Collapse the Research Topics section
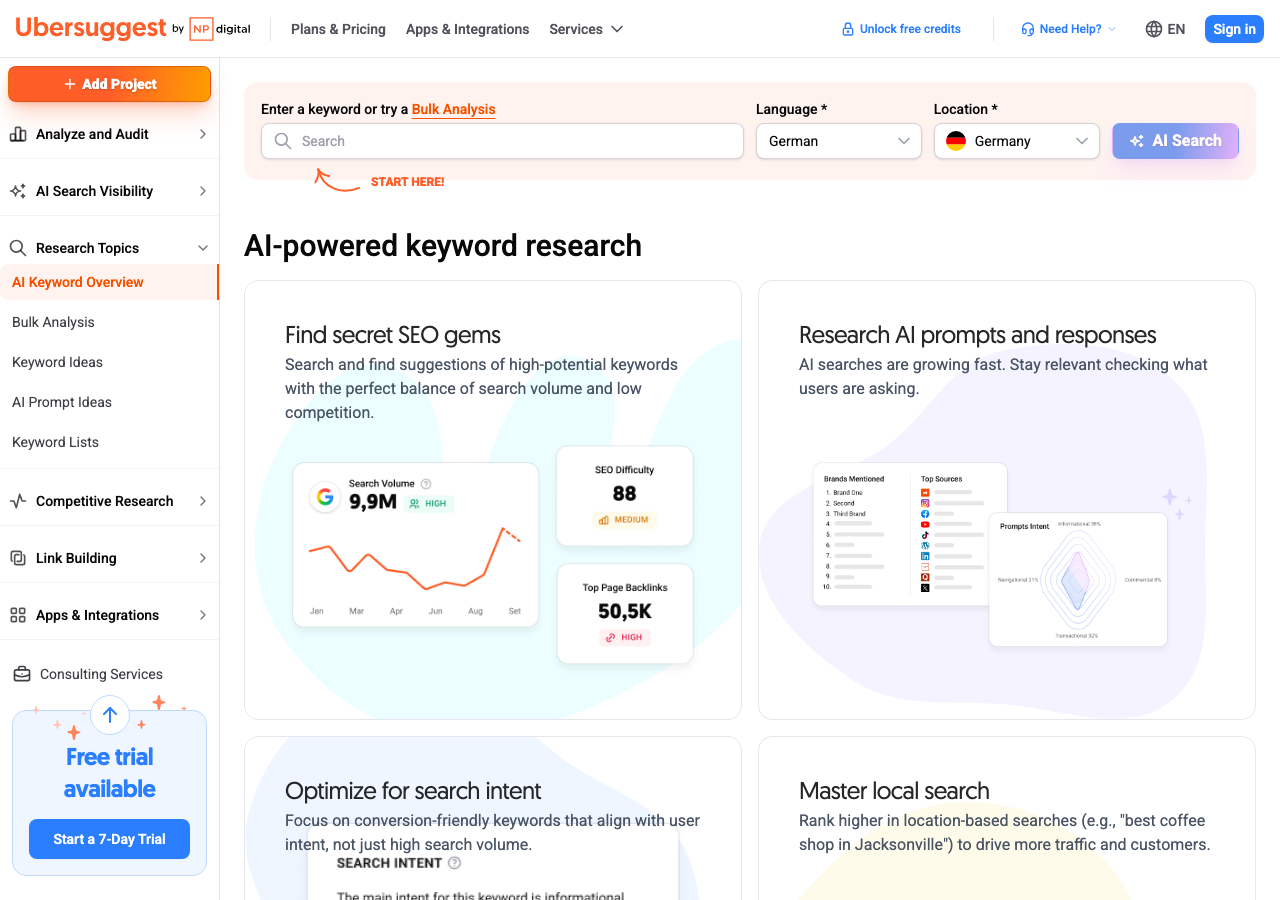Image resolution: width=1280 pixels, height=900 pixels. tap(203, 248)
